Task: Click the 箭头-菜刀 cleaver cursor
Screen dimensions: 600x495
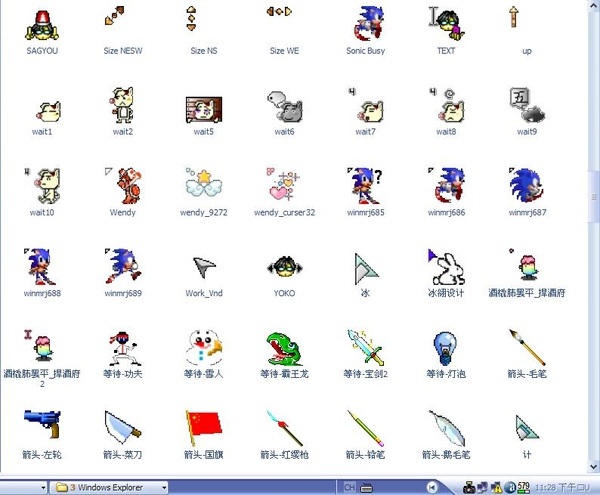Action: pyautogui.click(x=122, y=427)
